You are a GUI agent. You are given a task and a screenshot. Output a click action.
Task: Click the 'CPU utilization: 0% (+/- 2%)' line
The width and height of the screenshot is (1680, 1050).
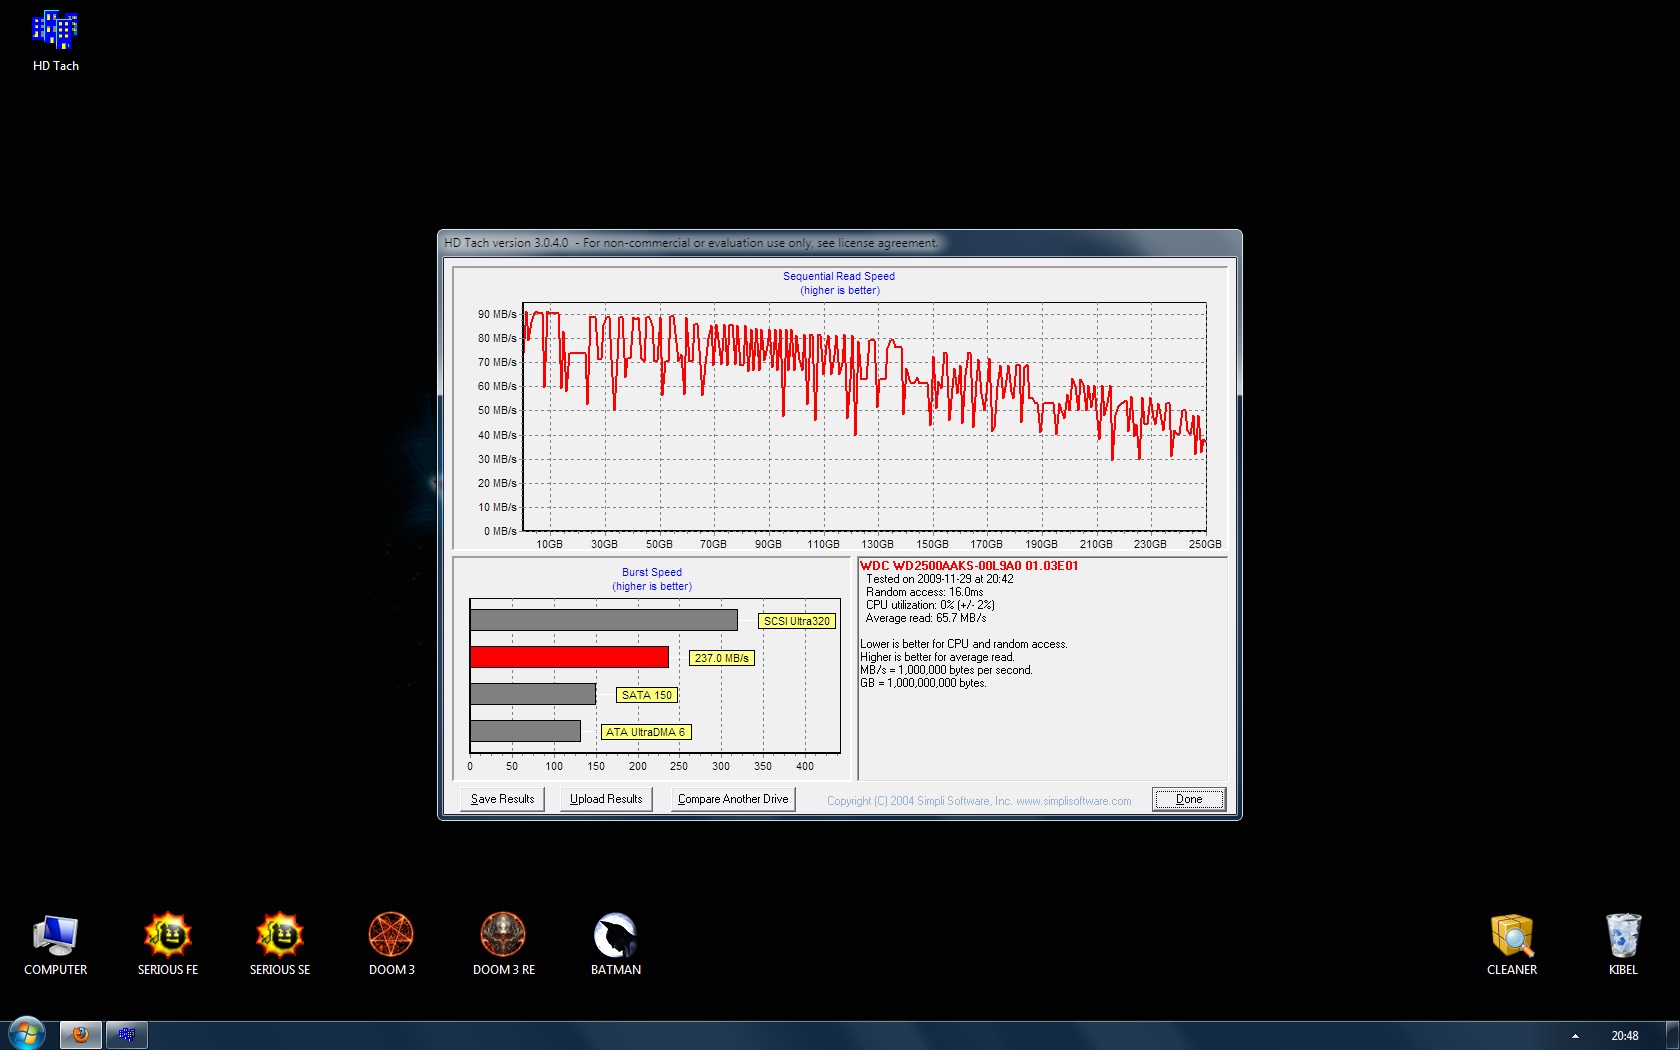[930, 605]
